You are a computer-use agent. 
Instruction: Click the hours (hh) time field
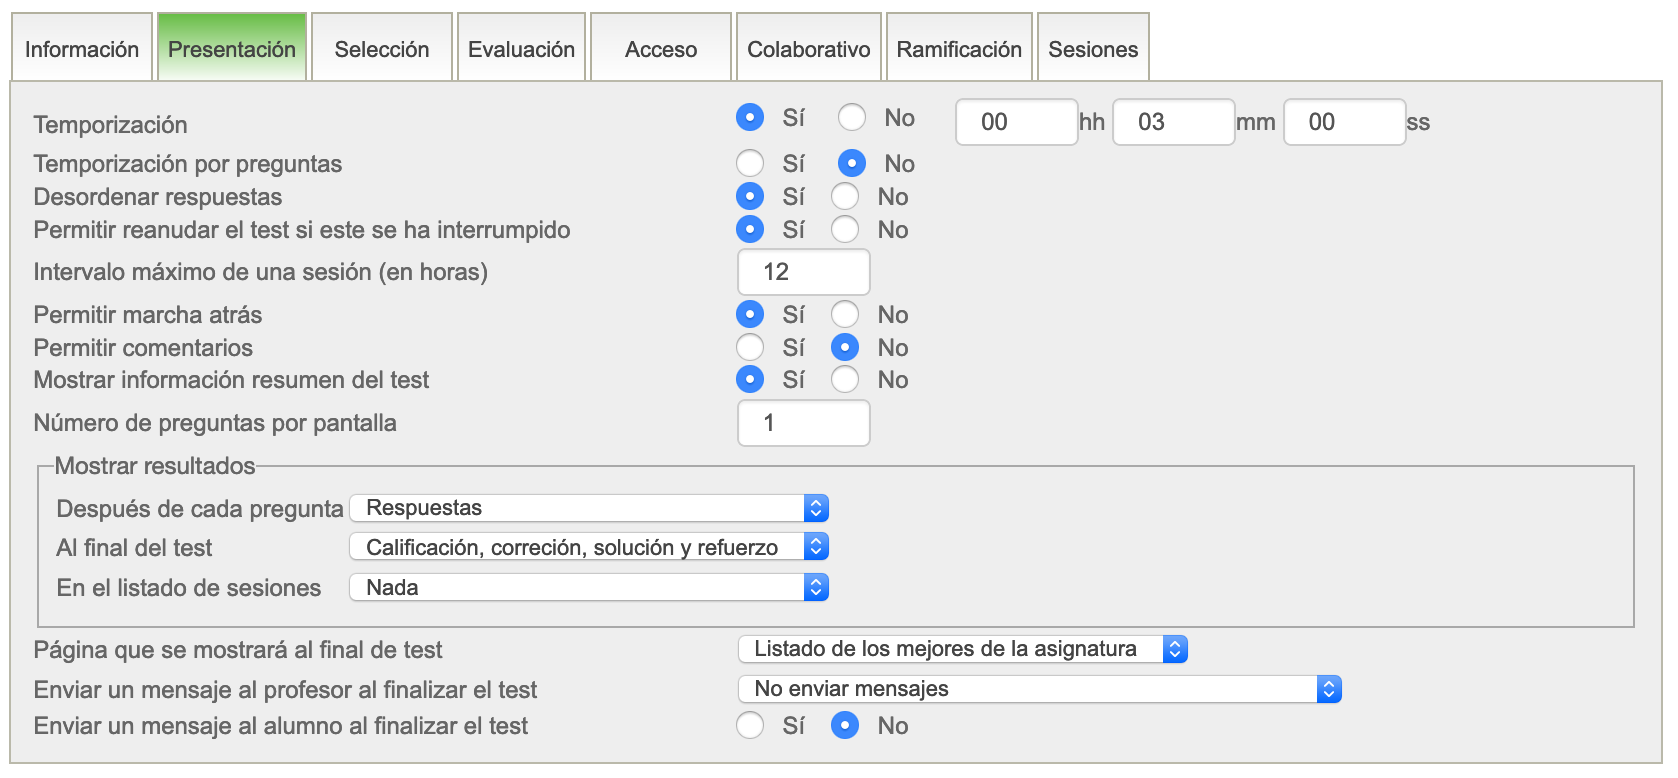coord(1016,122)
